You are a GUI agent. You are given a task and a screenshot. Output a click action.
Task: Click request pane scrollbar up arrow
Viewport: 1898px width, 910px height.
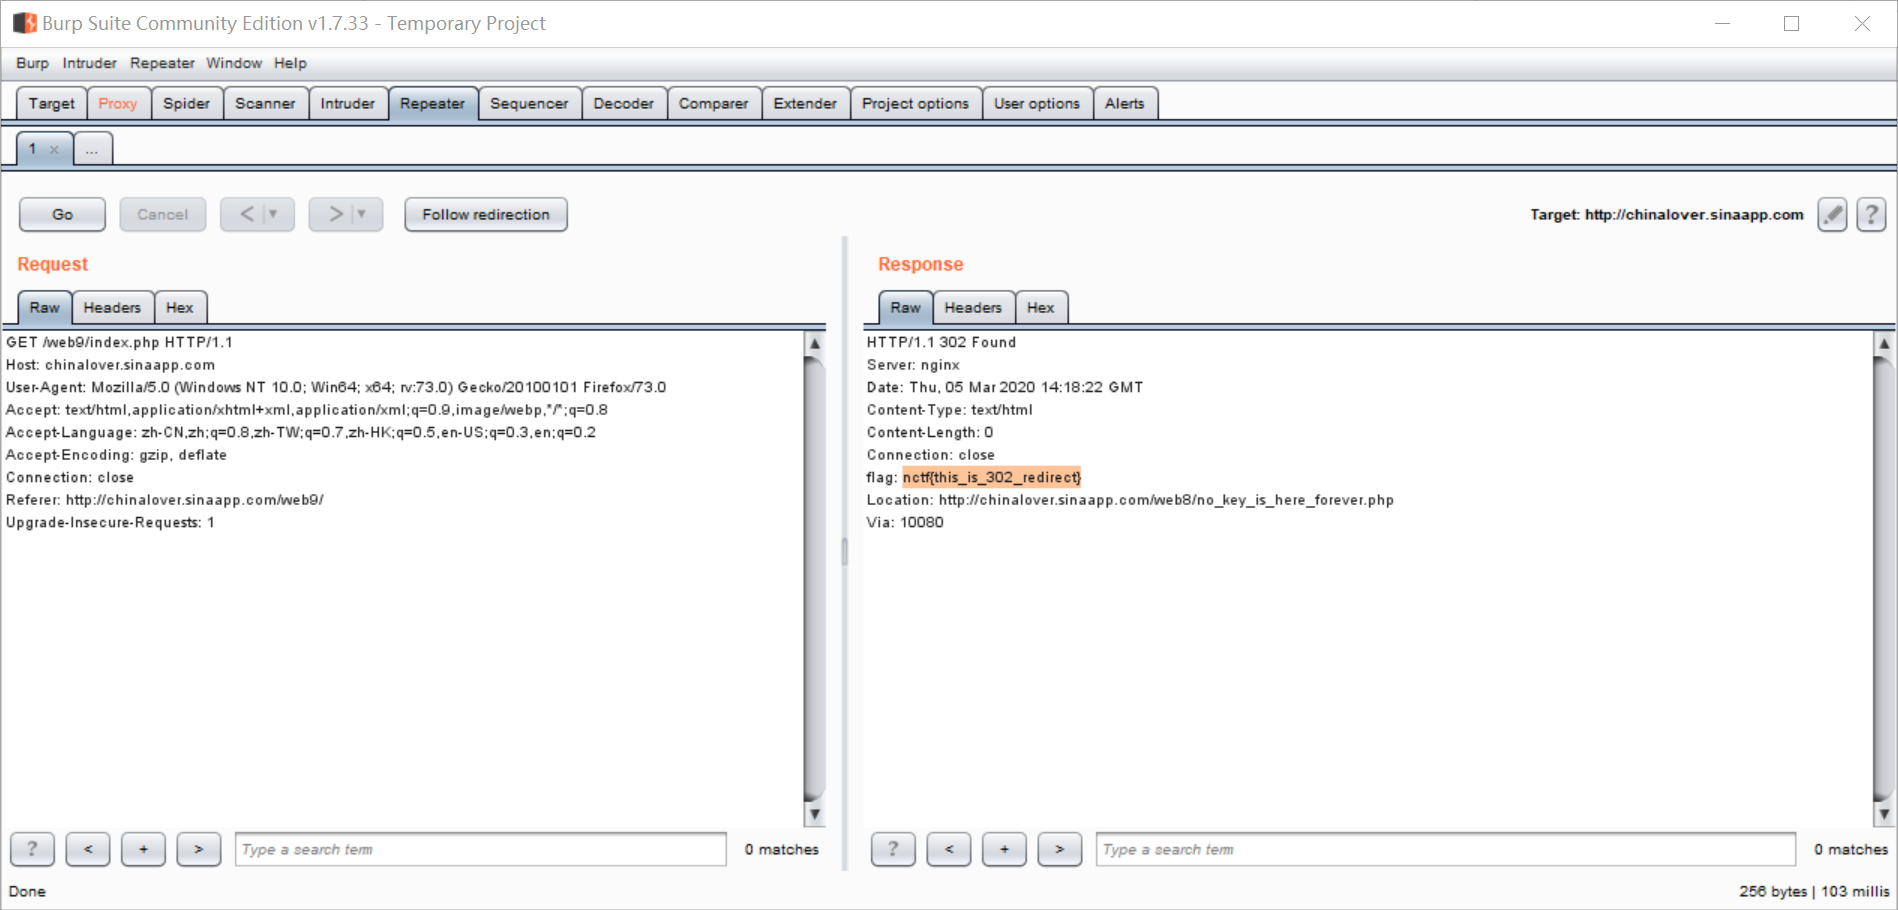pos(815,343)
